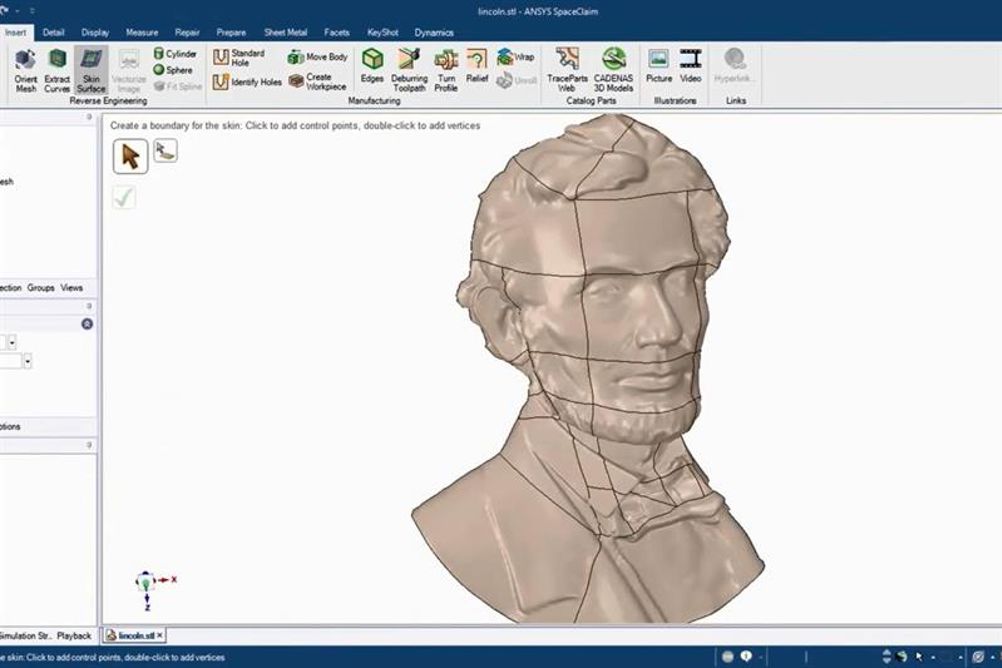Screen dimensions: 1002x668
Task: Switch to the Groups panel tab
Action: [41, 288]
